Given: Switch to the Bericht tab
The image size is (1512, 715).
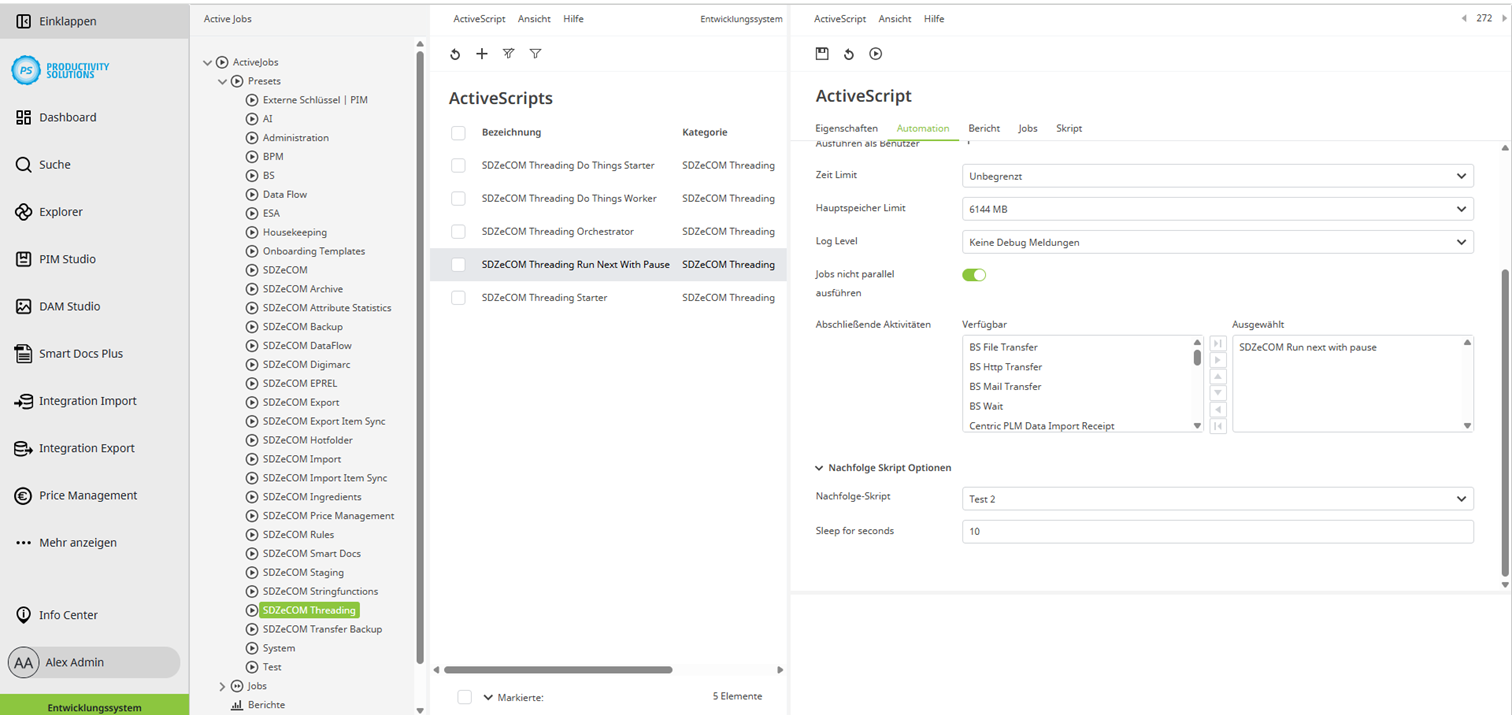Looking at the screenshot, I should coord(984,128).
